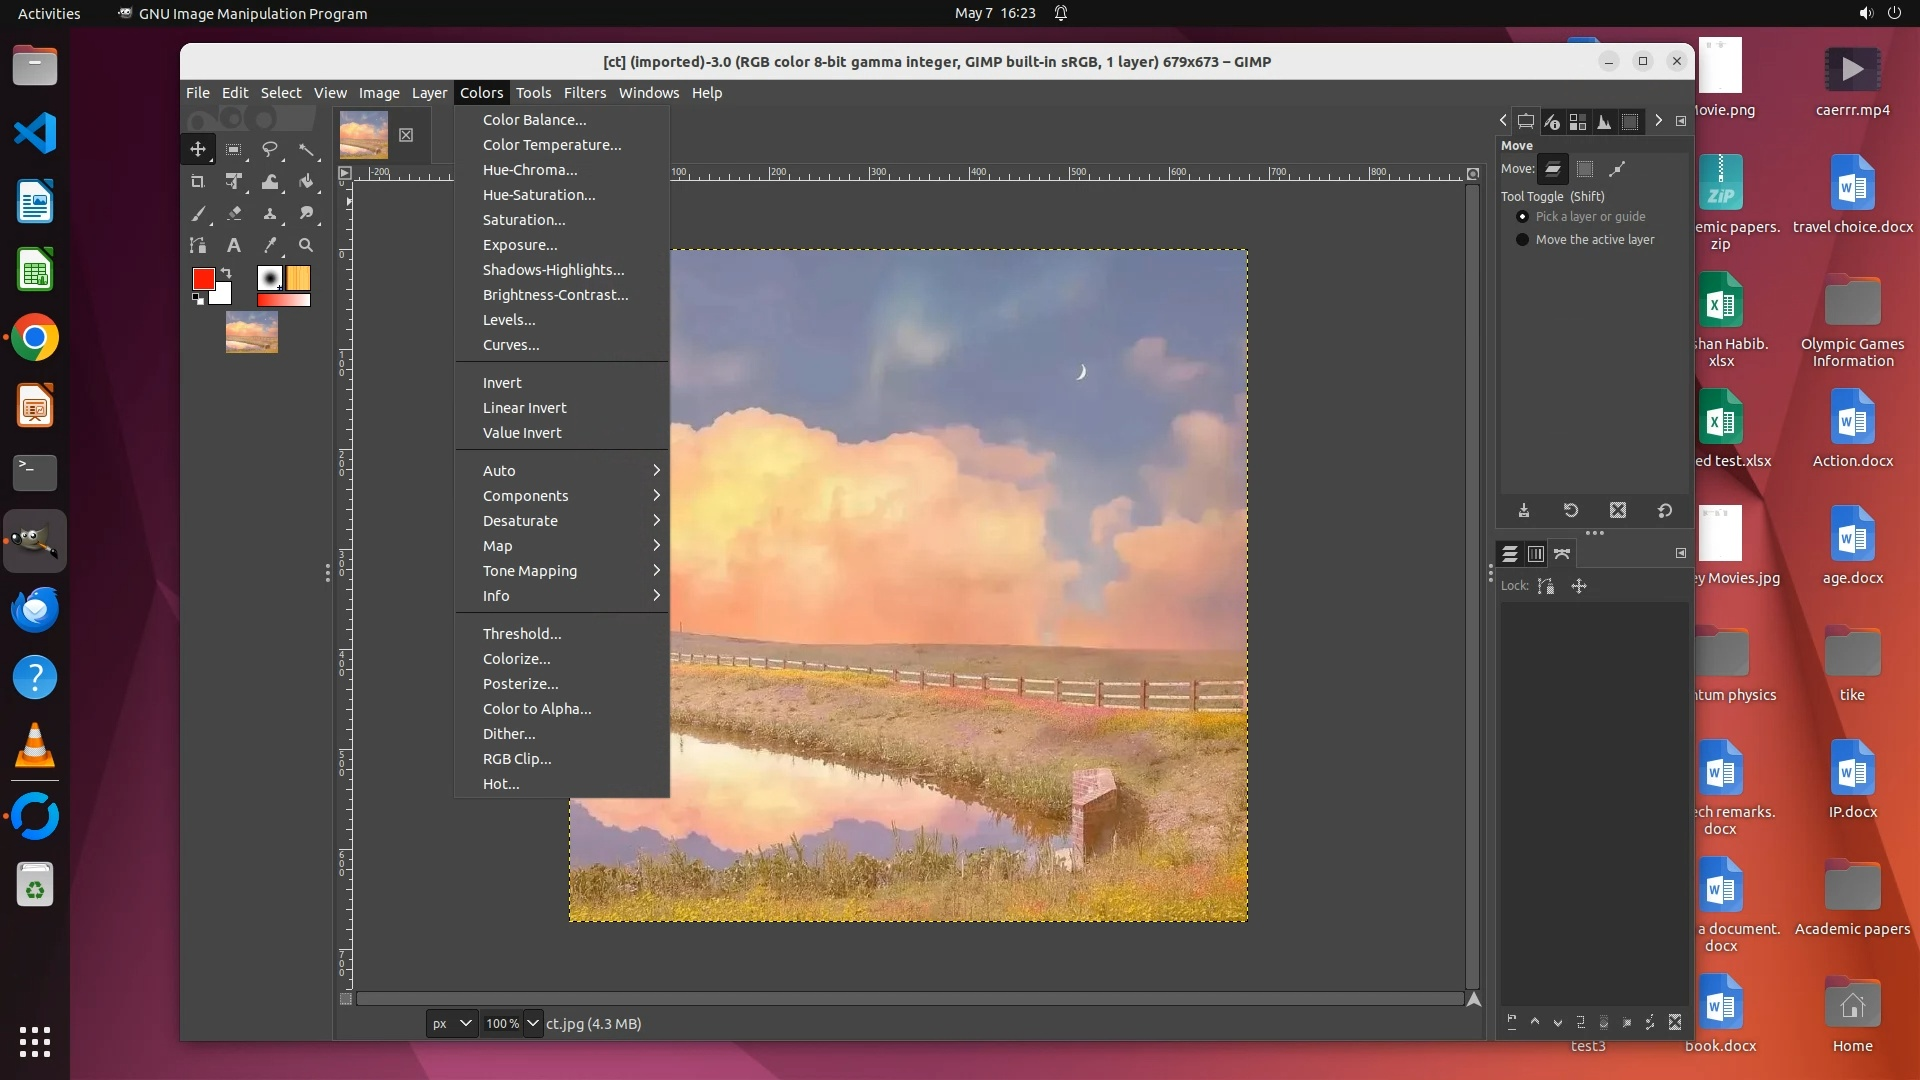The image size is (1920, 1080).
Task: Select the Crop tool in toolbox
Action: point(197,182)
